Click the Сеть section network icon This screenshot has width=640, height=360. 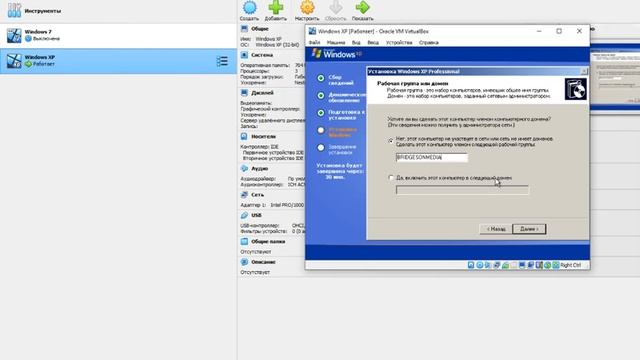pyautogui.click(x=244, y=195)
